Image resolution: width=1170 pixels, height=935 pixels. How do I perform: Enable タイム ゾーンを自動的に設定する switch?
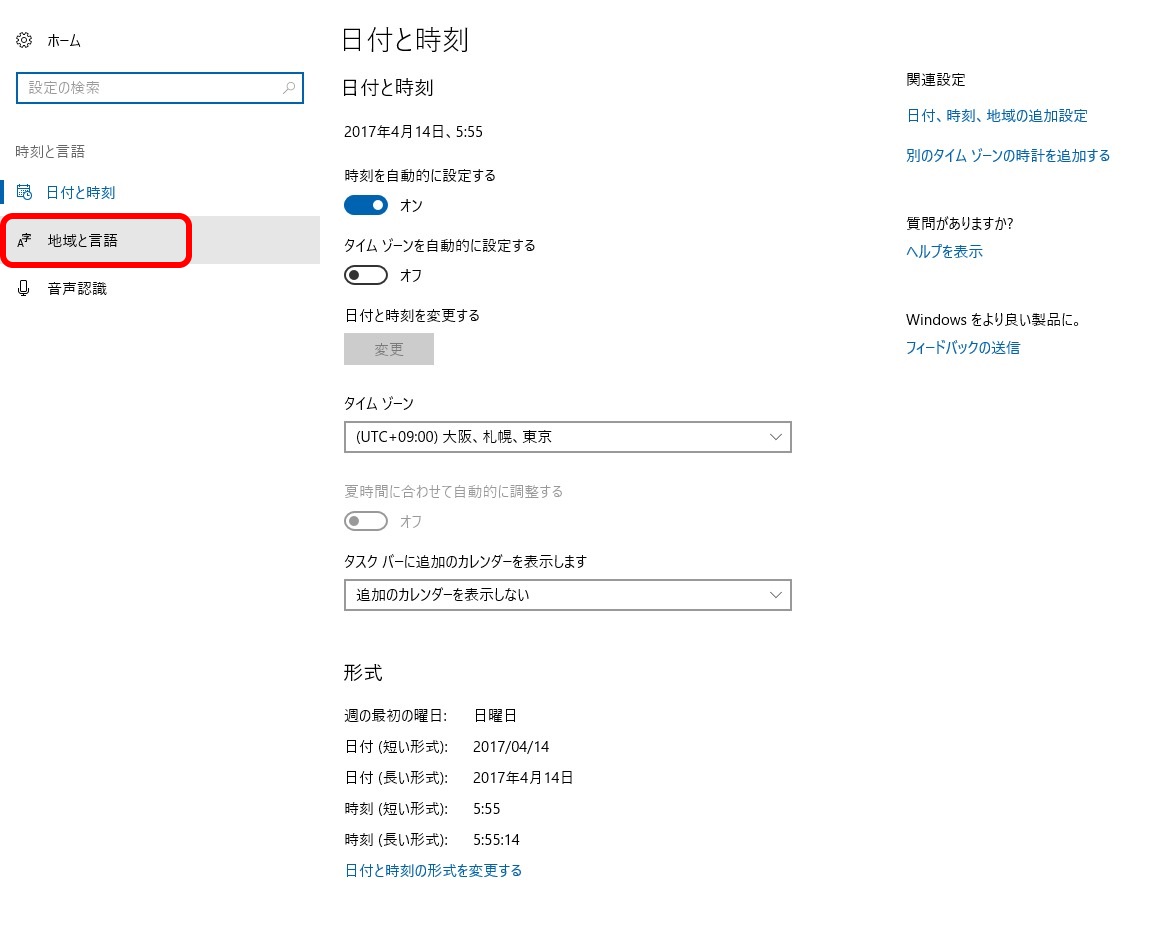pyautogui.click(x=366, y=275)
